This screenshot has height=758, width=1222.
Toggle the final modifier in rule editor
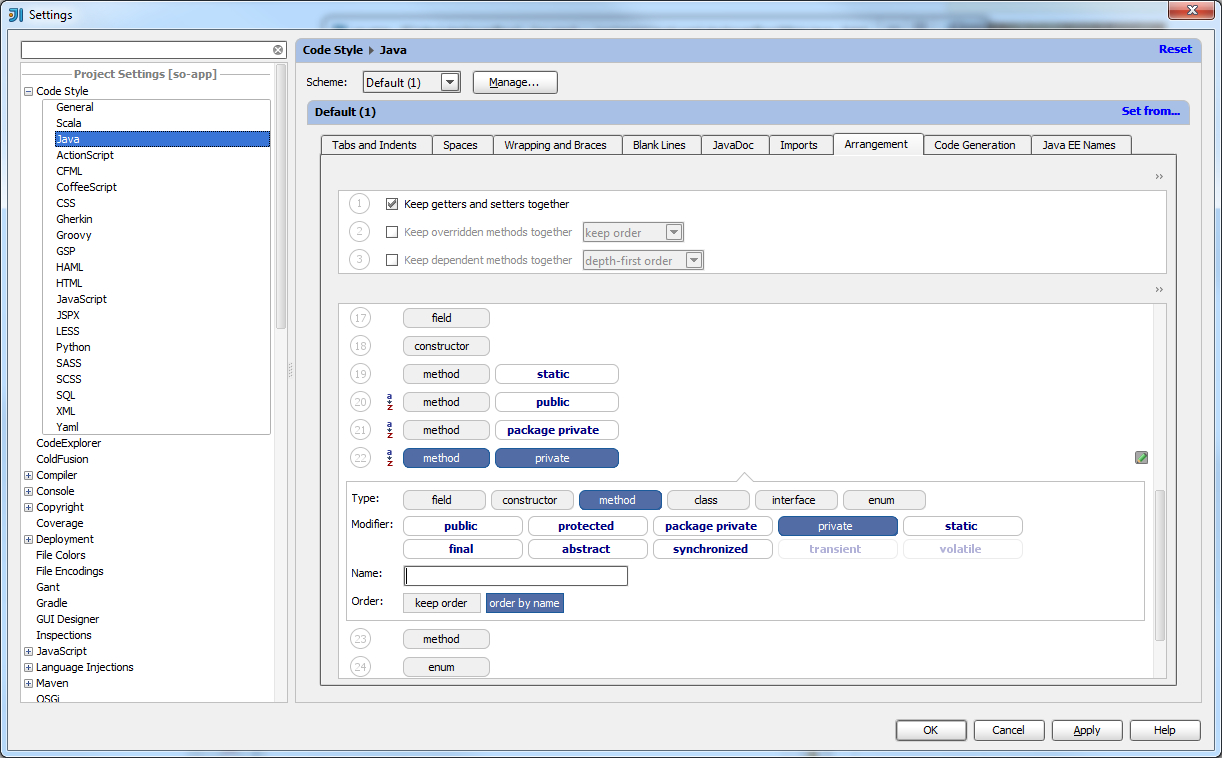[461, 549]
